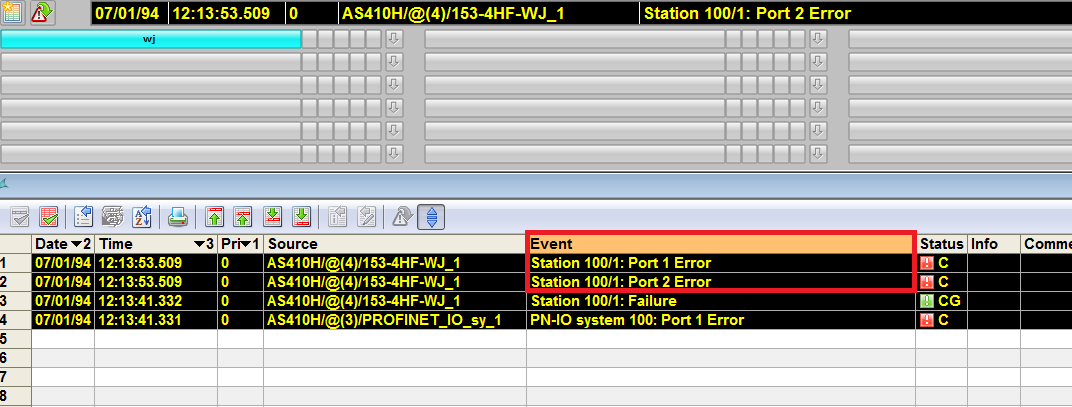Click the Loop in Alarm triangle icon
1072x407 pixels.
402,218
